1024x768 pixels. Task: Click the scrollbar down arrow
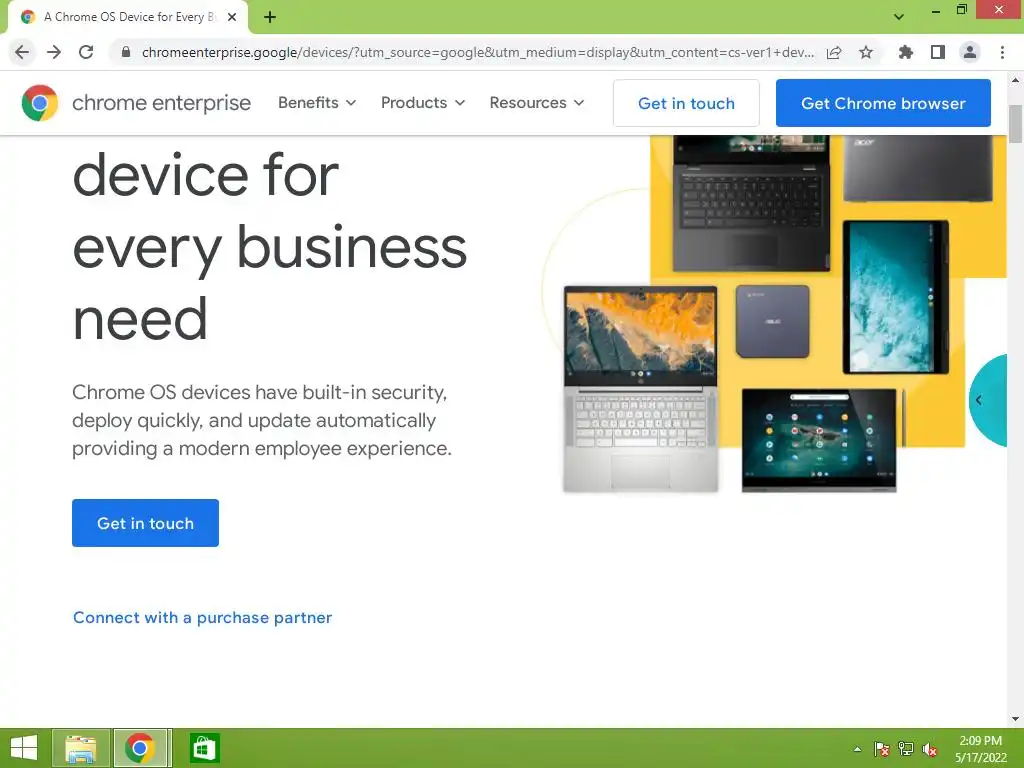point(1015,719)
